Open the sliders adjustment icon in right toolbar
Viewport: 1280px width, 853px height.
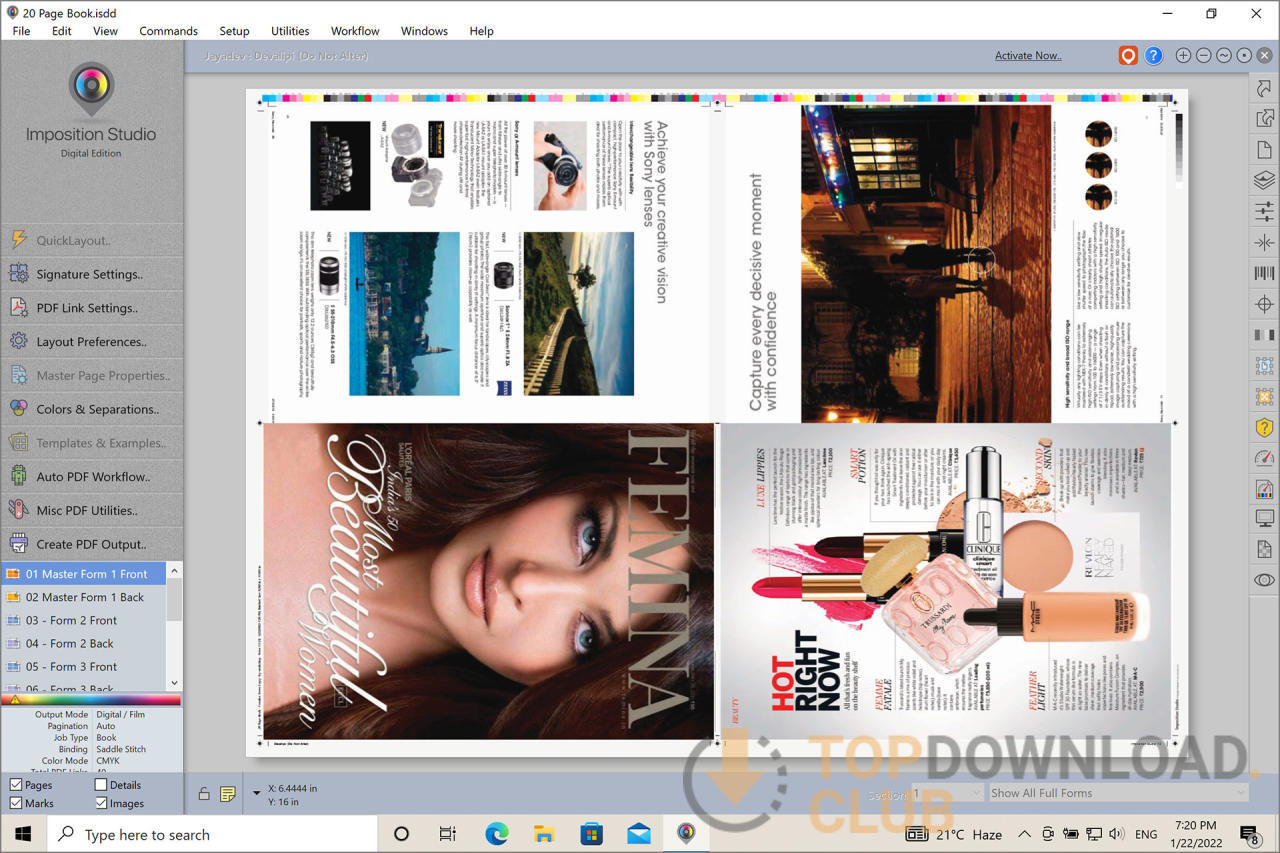tap(1264, 211)
